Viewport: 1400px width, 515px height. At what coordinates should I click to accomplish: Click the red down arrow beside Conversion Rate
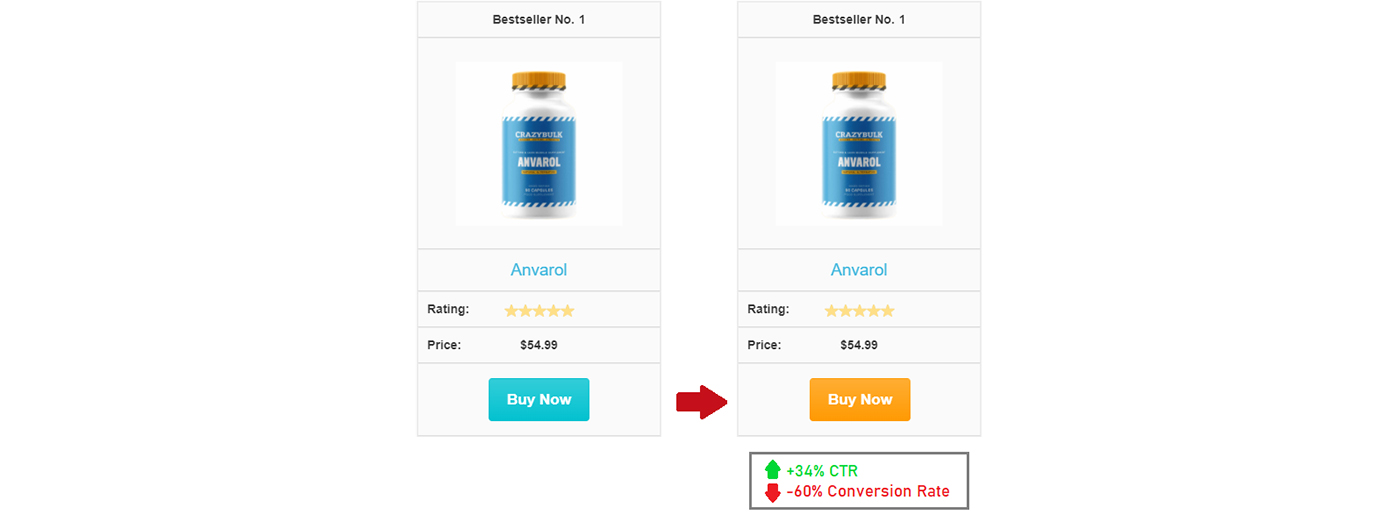click(x=772, y=492)
